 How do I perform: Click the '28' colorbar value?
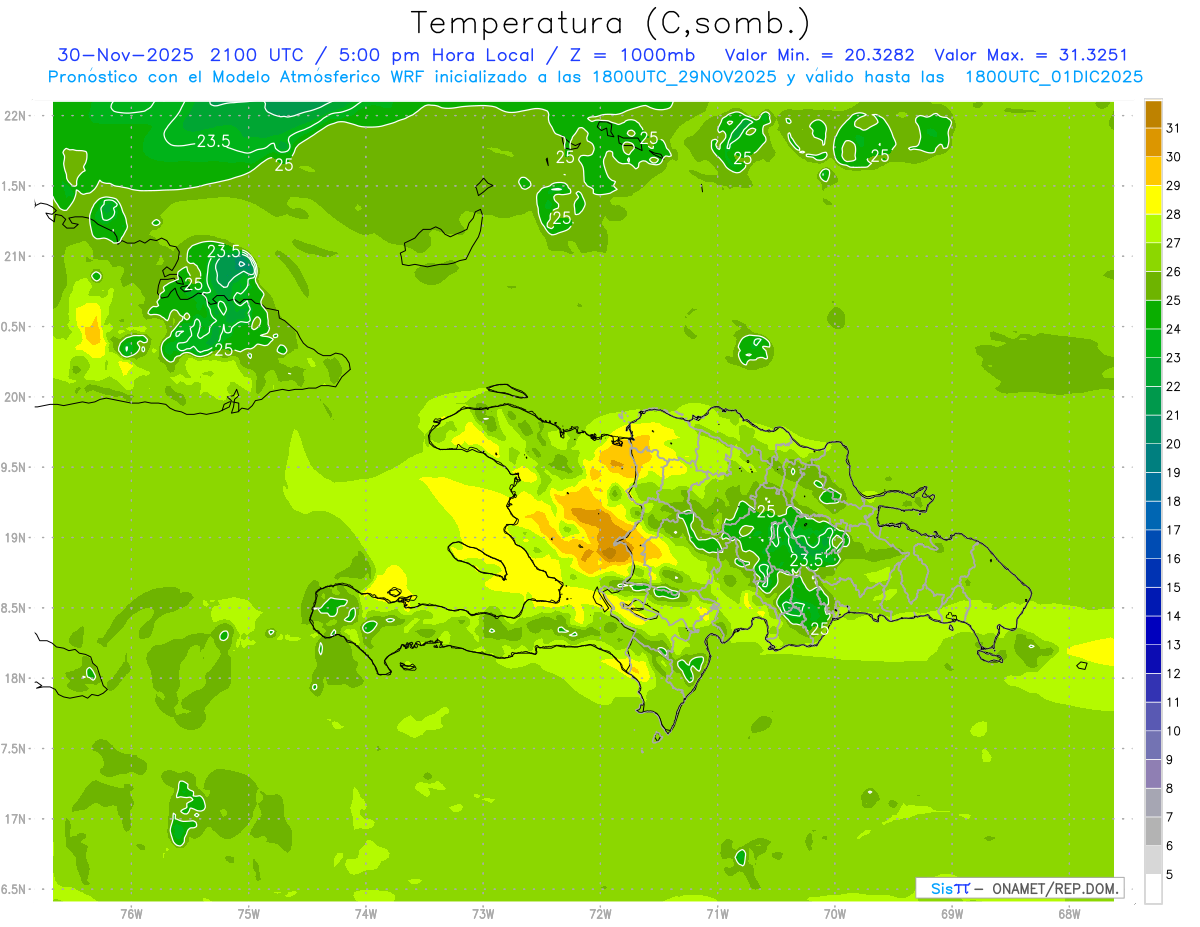pos(1174,214)
